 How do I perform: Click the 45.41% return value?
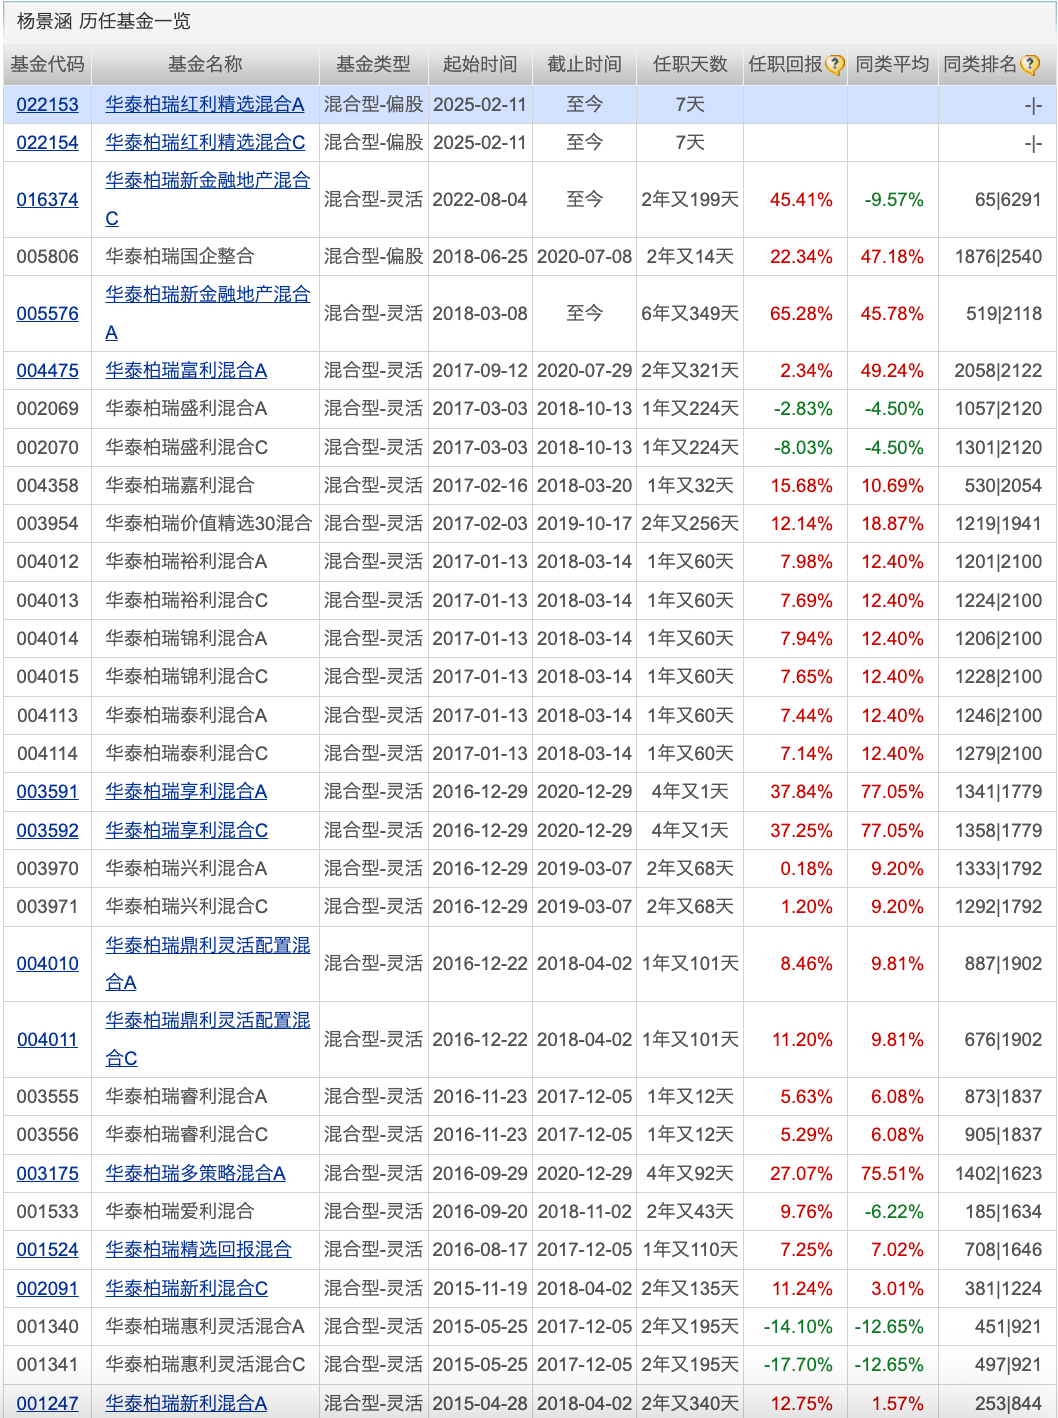[x=801, y=199]
